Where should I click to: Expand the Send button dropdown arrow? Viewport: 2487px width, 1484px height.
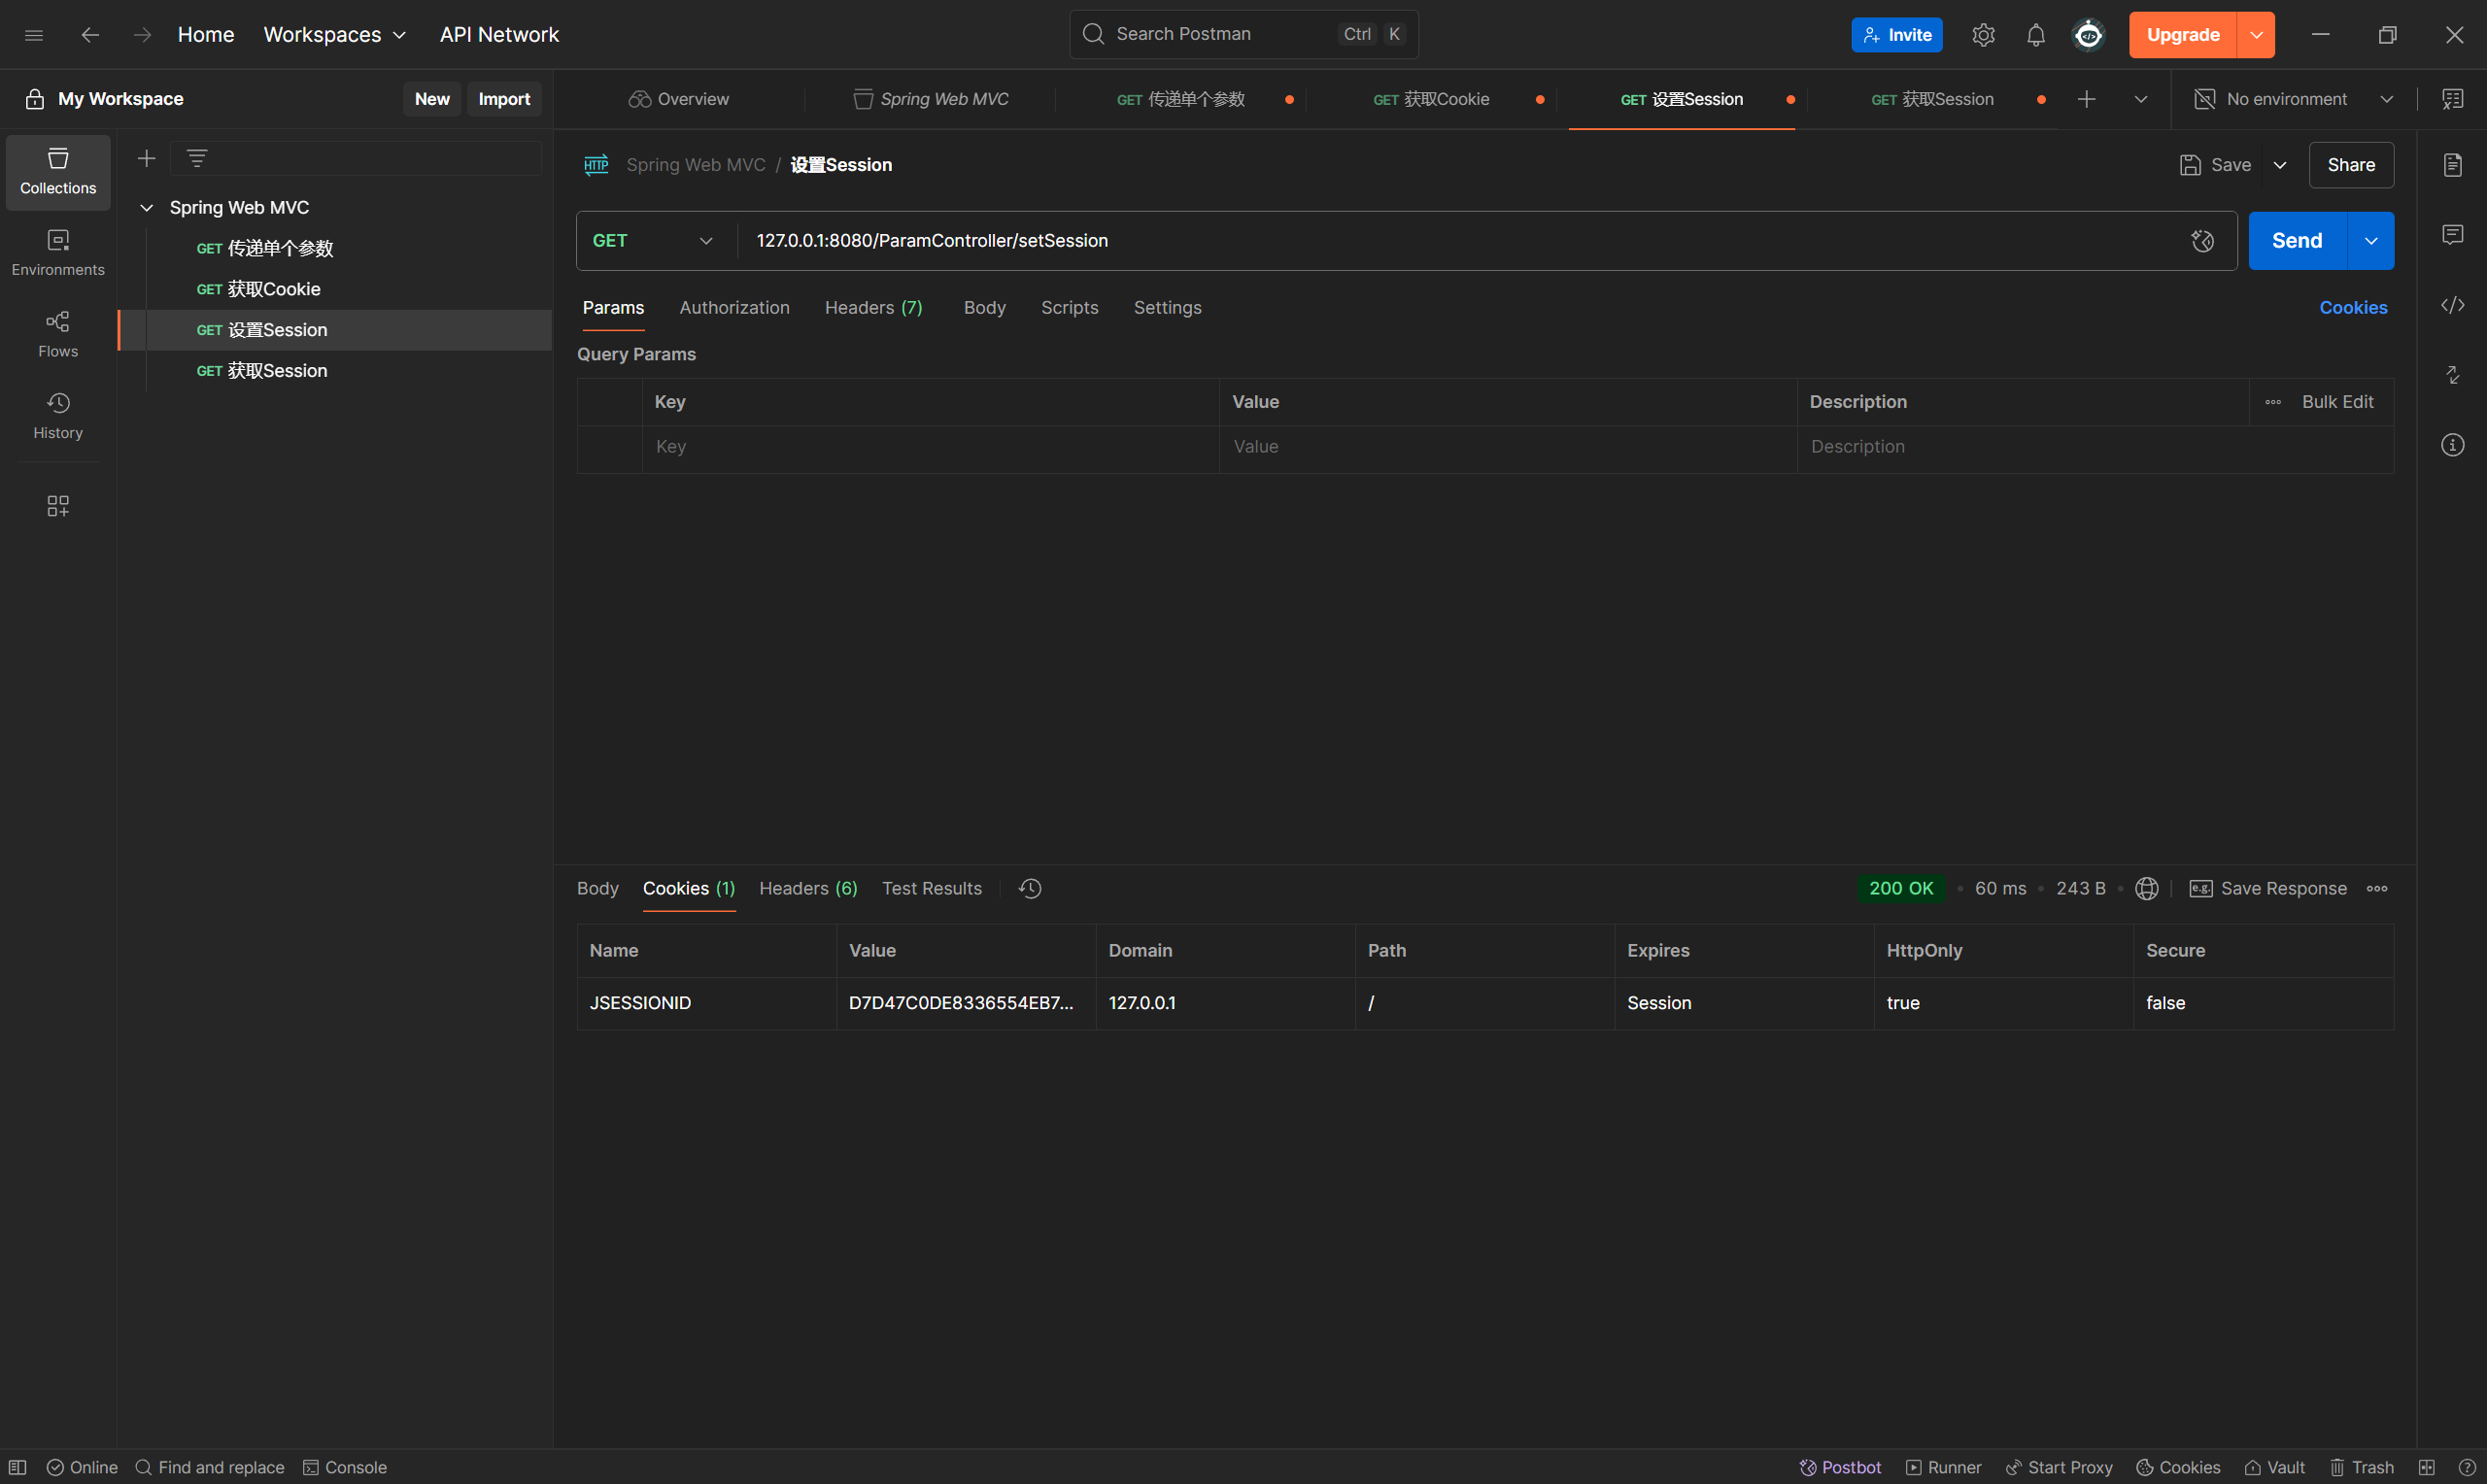2370,241
